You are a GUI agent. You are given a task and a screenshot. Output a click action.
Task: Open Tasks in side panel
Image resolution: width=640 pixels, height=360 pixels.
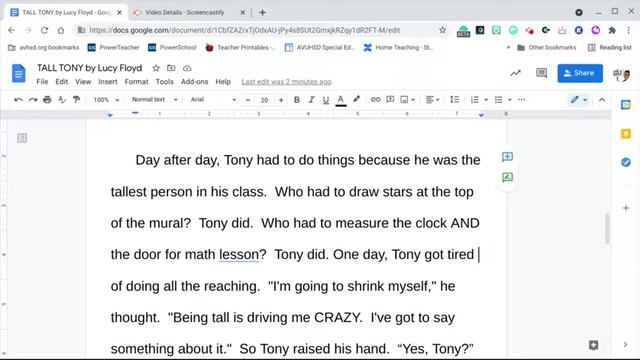click(626, 162)
